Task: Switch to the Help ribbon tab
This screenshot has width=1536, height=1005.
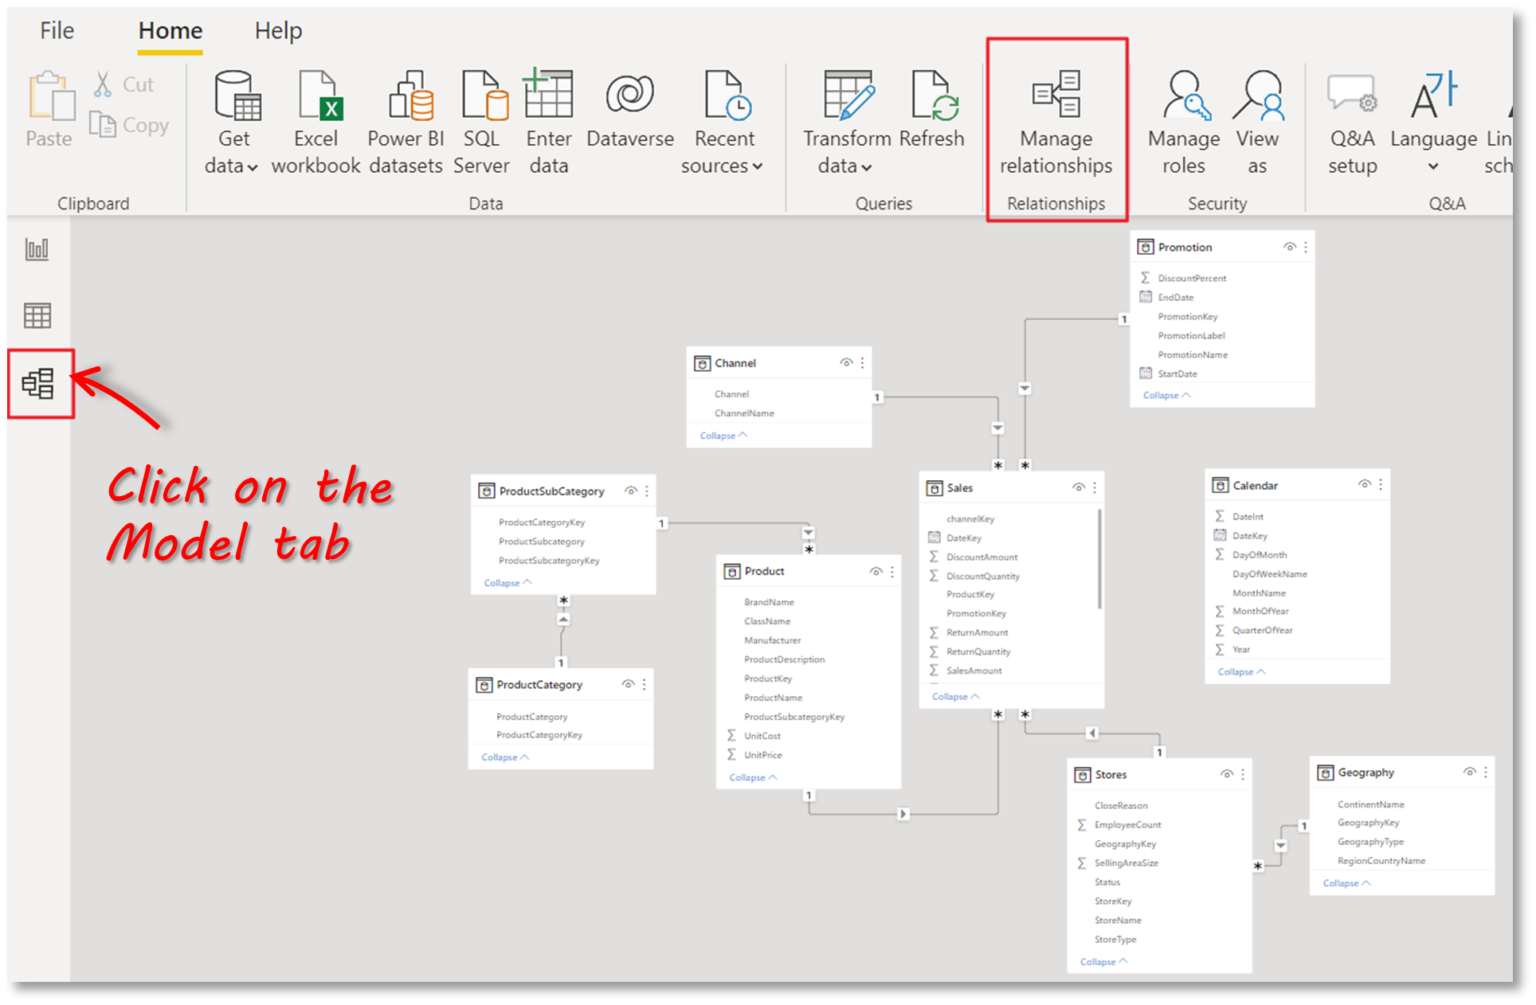Action: tap(278, 31)
